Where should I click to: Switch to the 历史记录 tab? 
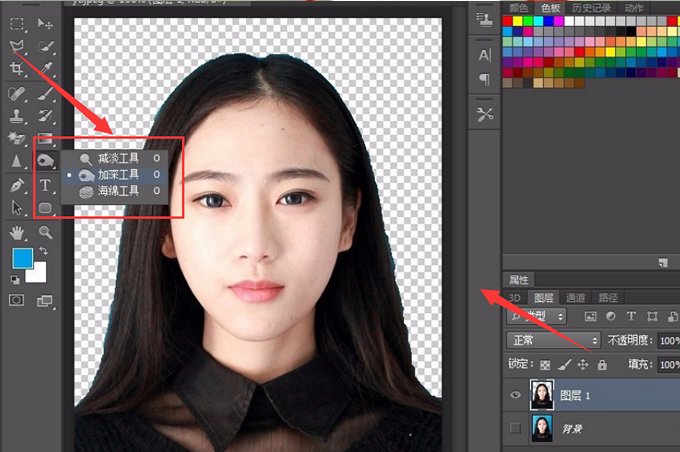click(592, 8)
